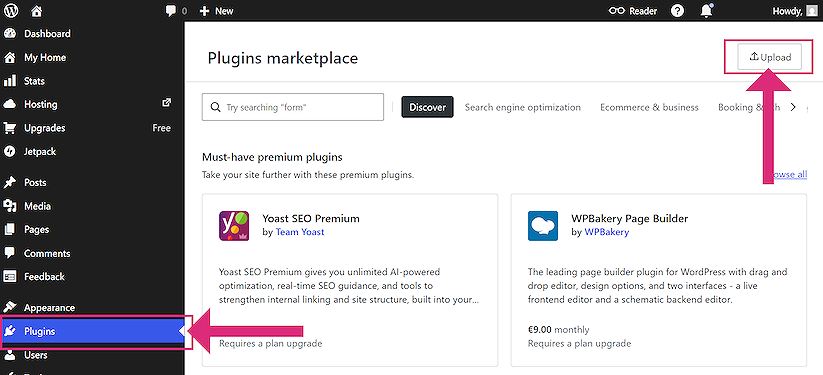
Task: Click the WPBakery Page Builder logo
Action: pyautogui.click(x=543, y=226)
